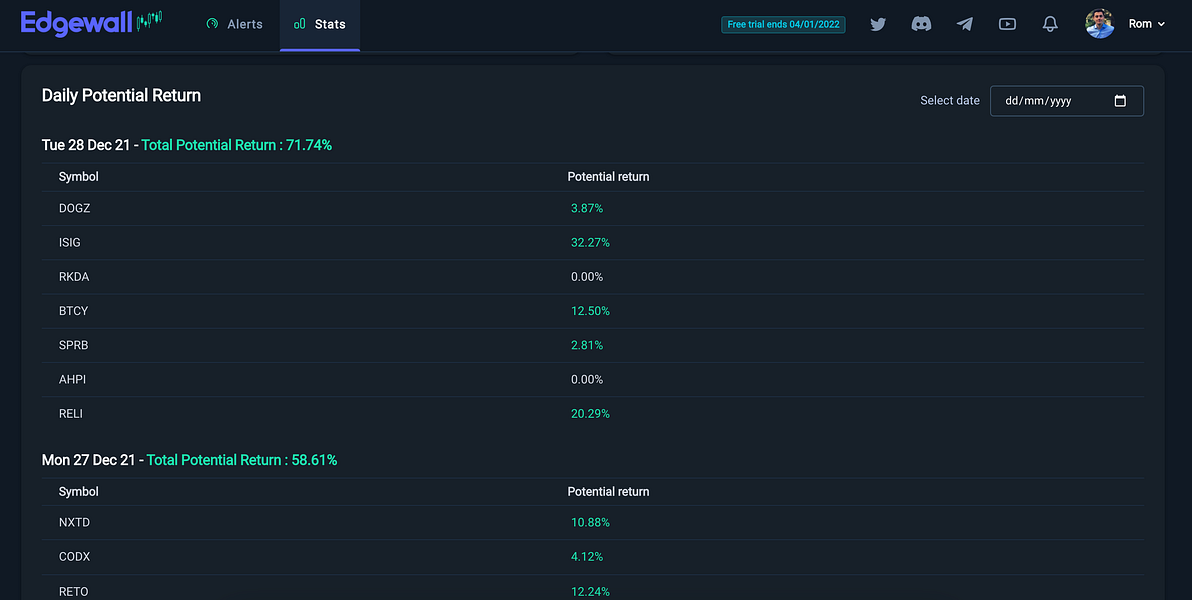The image size is (1192, 600).
Task: Open the Twitter icon link
Action: pyautogui.click(x=878, y=24)
